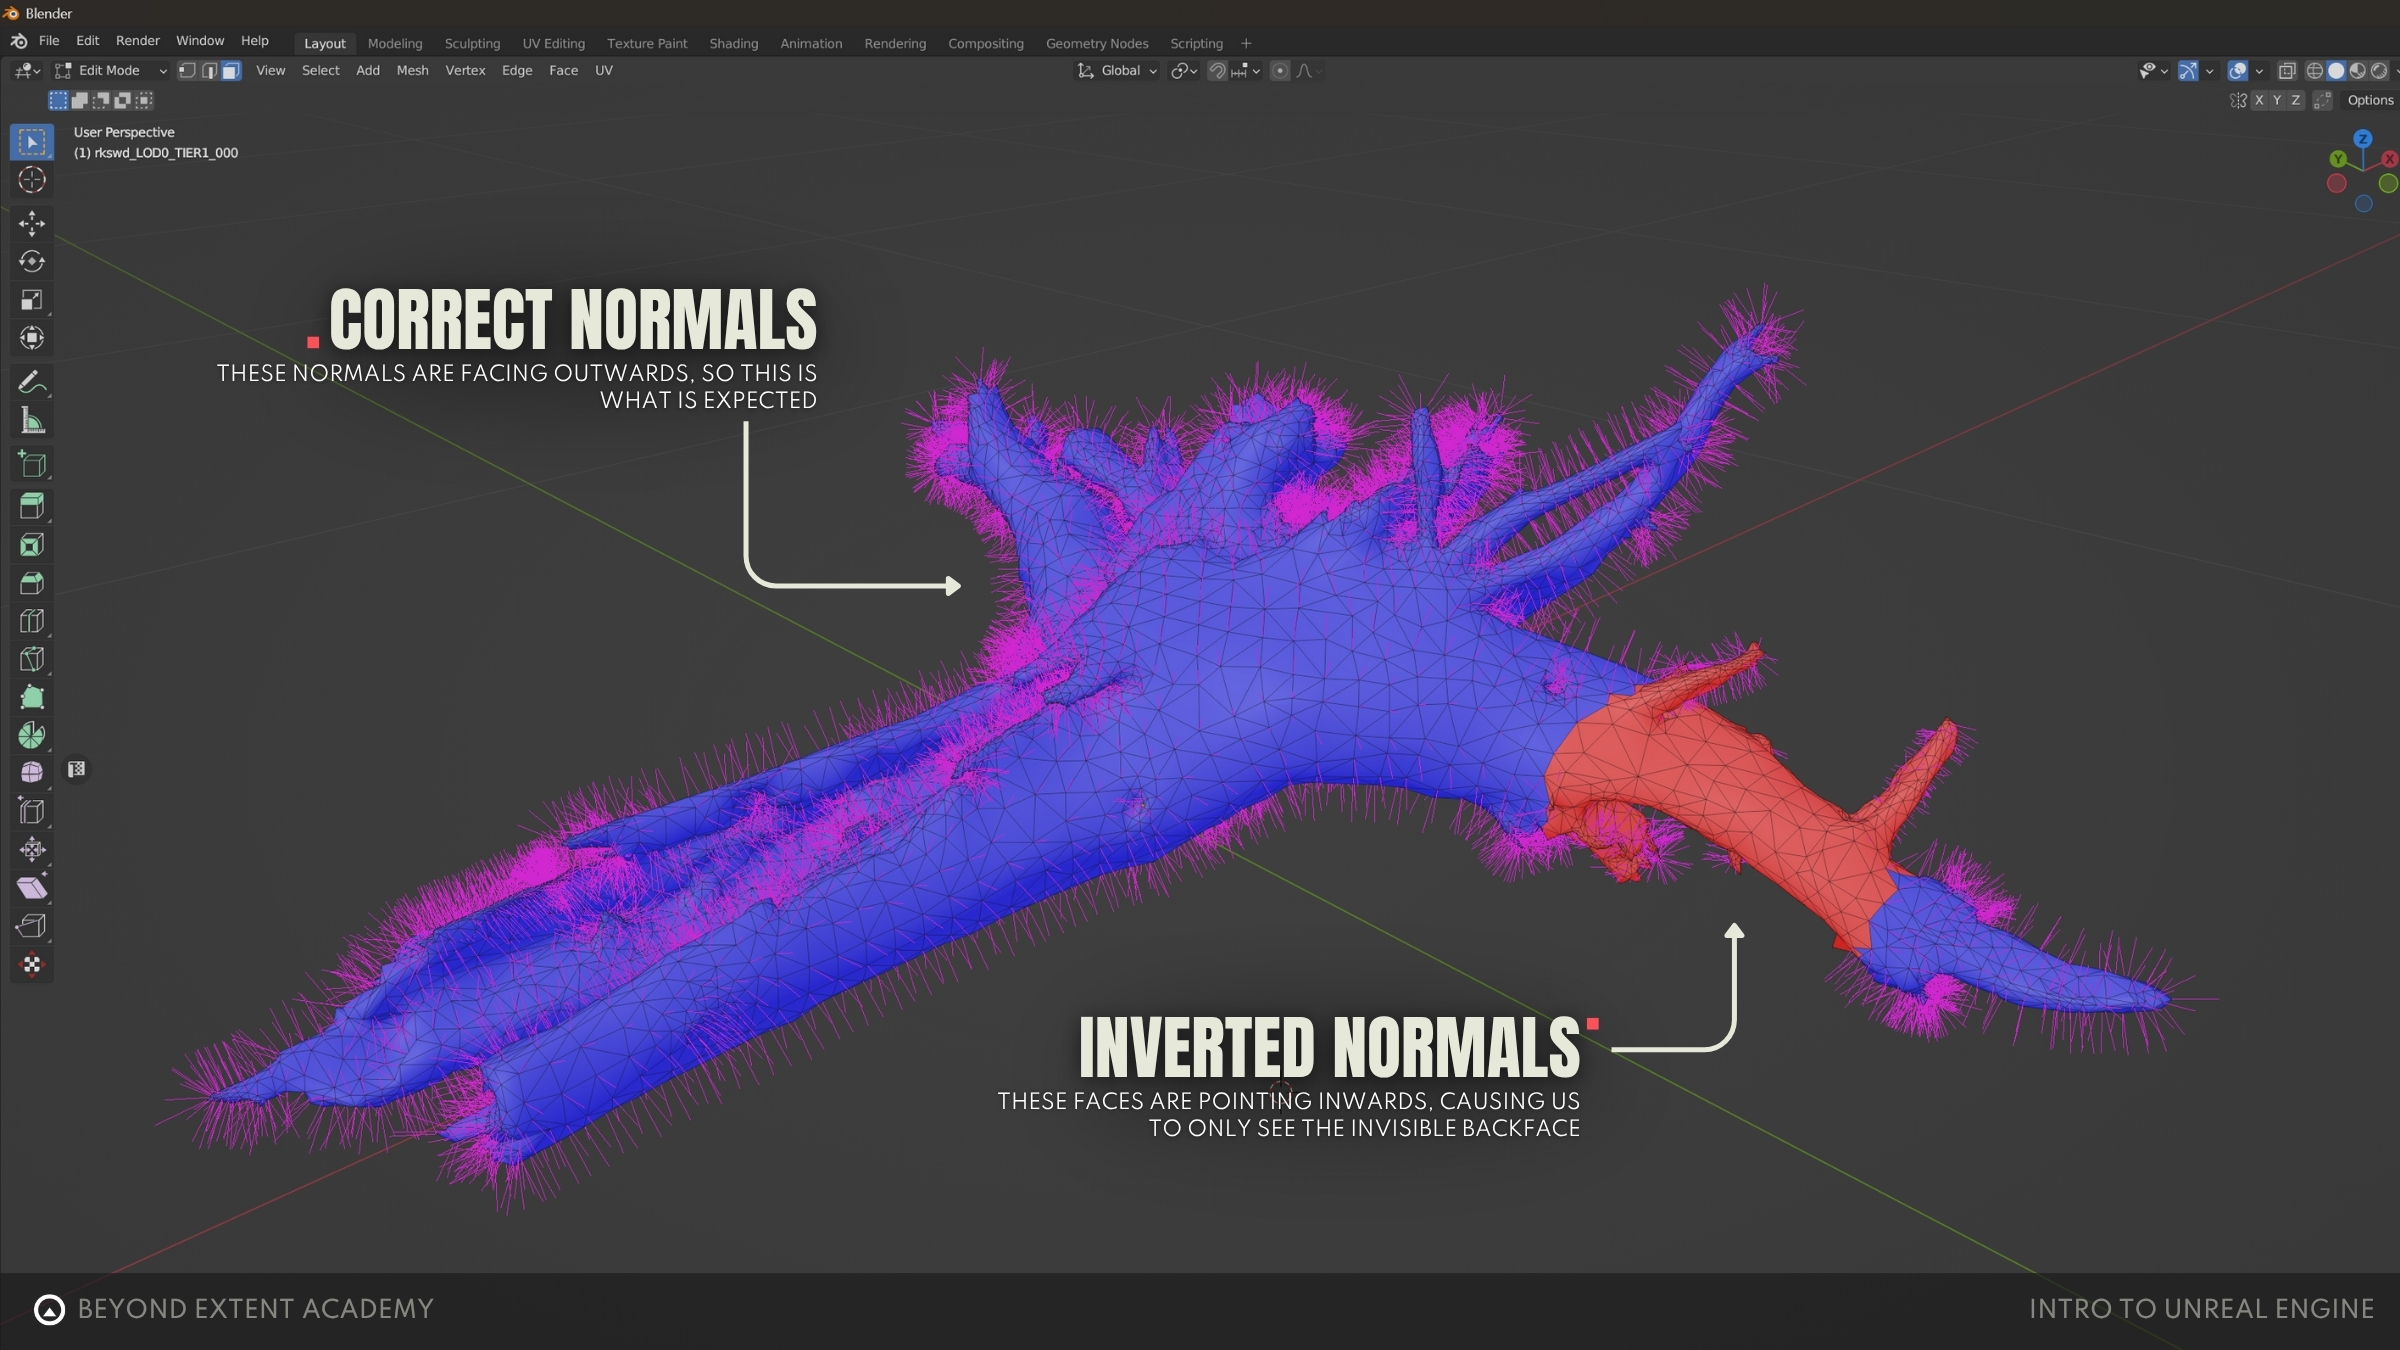This screenshot has width=2400, height=1350.
Task: Open the Edit Mode dropdown
Action: [x=110, y=71]
